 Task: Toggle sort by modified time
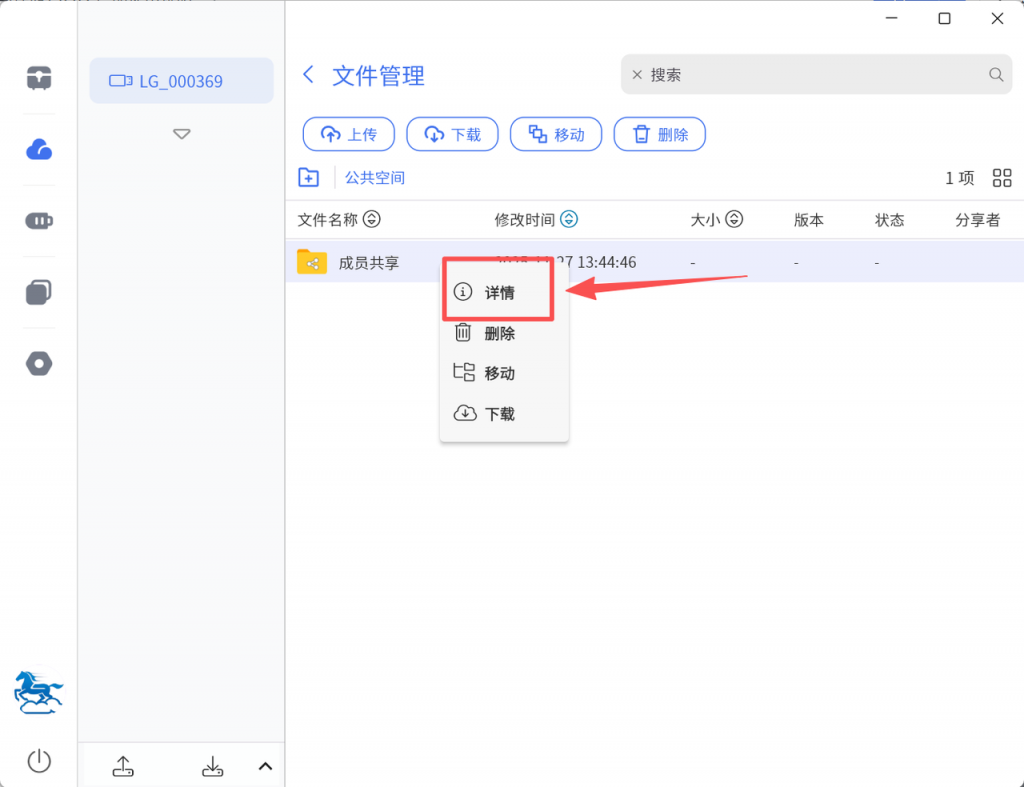pos(569,220)
